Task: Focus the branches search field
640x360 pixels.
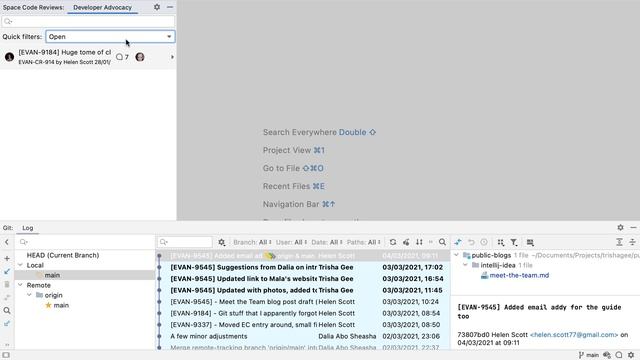Action: point(85,242)
